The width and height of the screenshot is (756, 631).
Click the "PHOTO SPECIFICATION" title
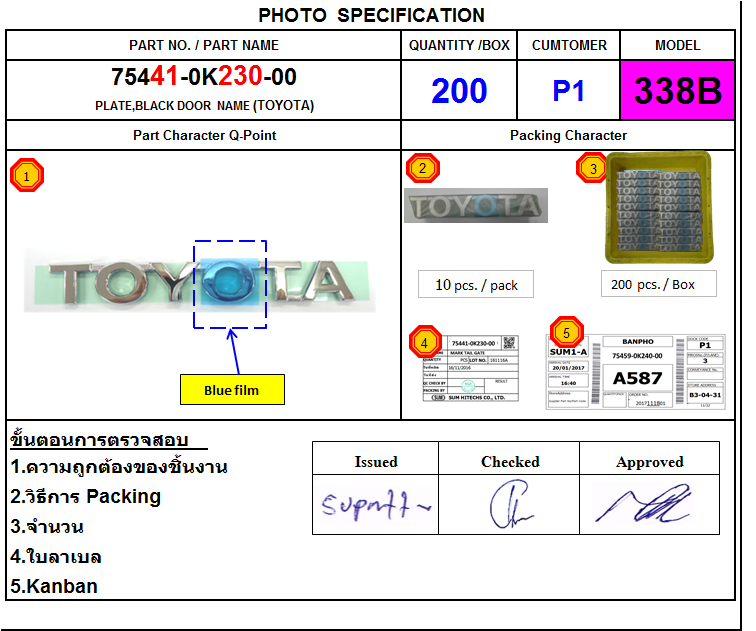(x=371, y=15)
